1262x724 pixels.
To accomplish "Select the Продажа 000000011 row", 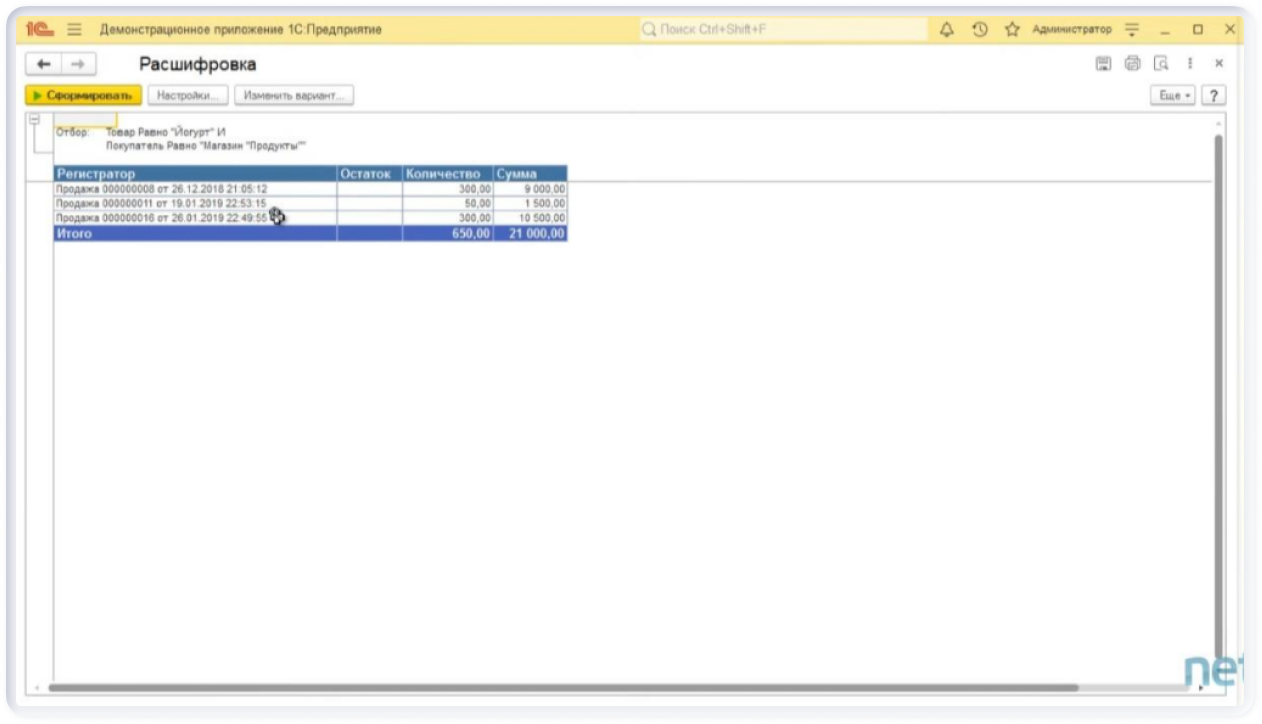I will click(x=161, y=203).
